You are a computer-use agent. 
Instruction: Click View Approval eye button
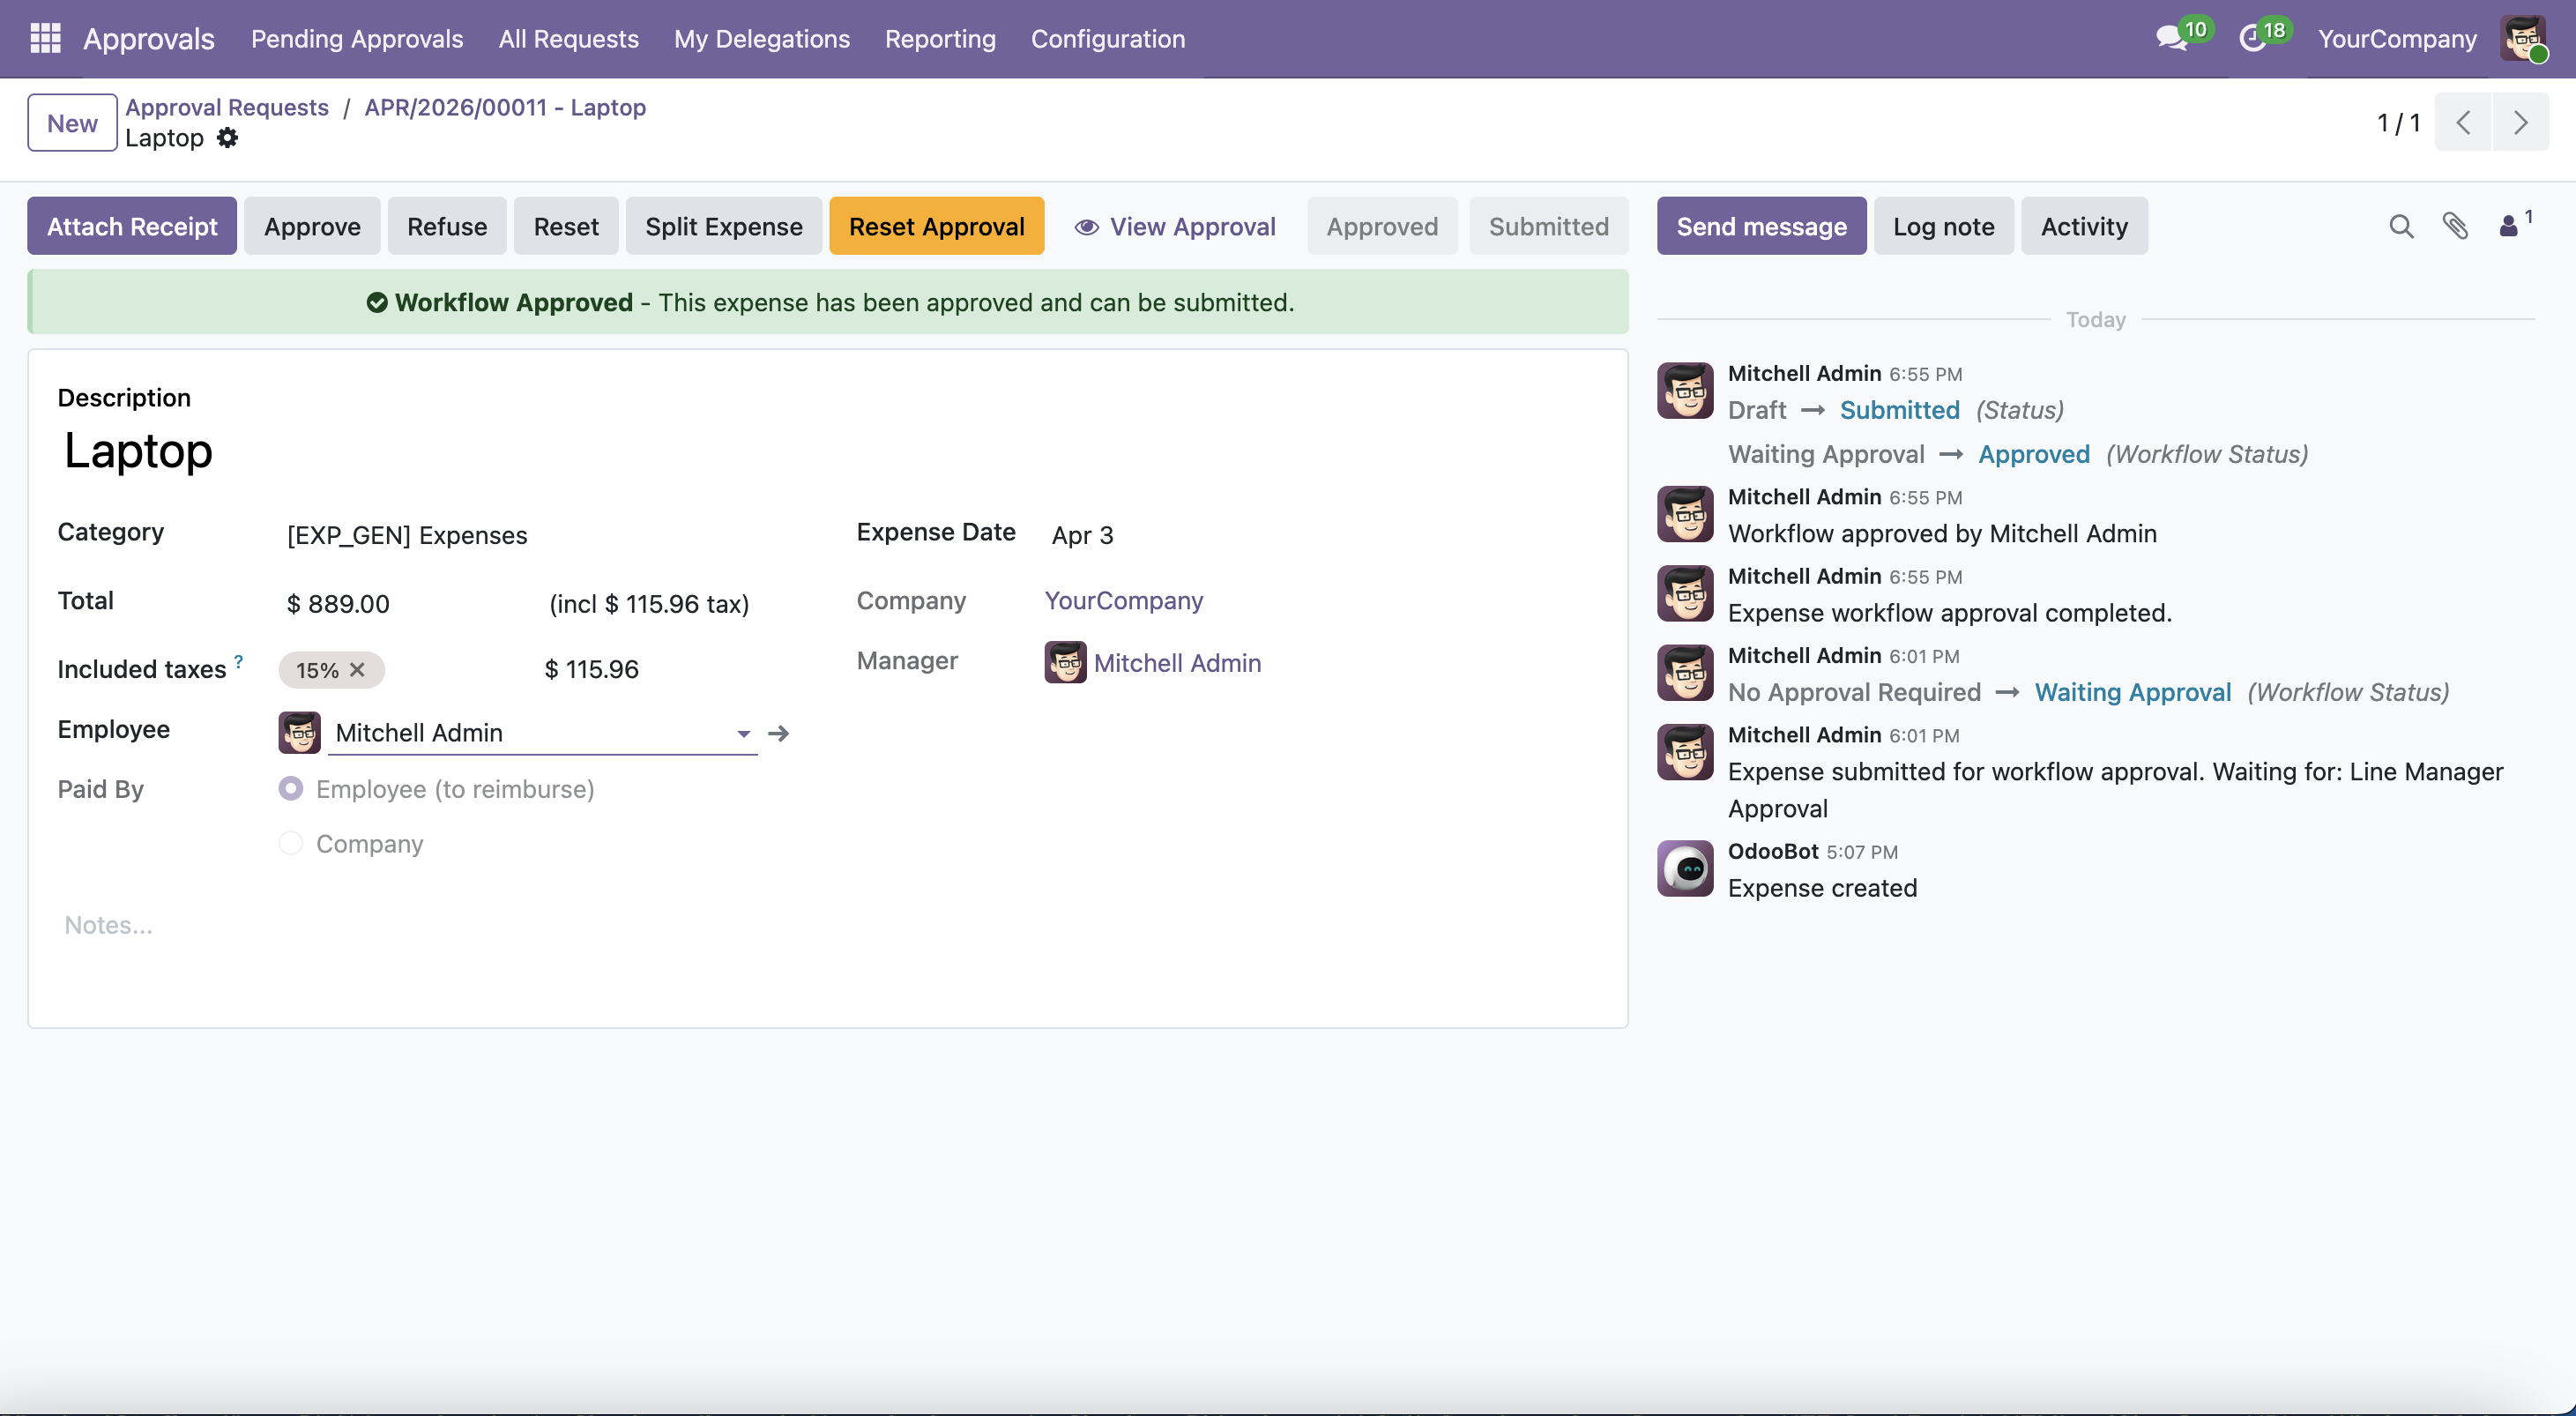1175,227
